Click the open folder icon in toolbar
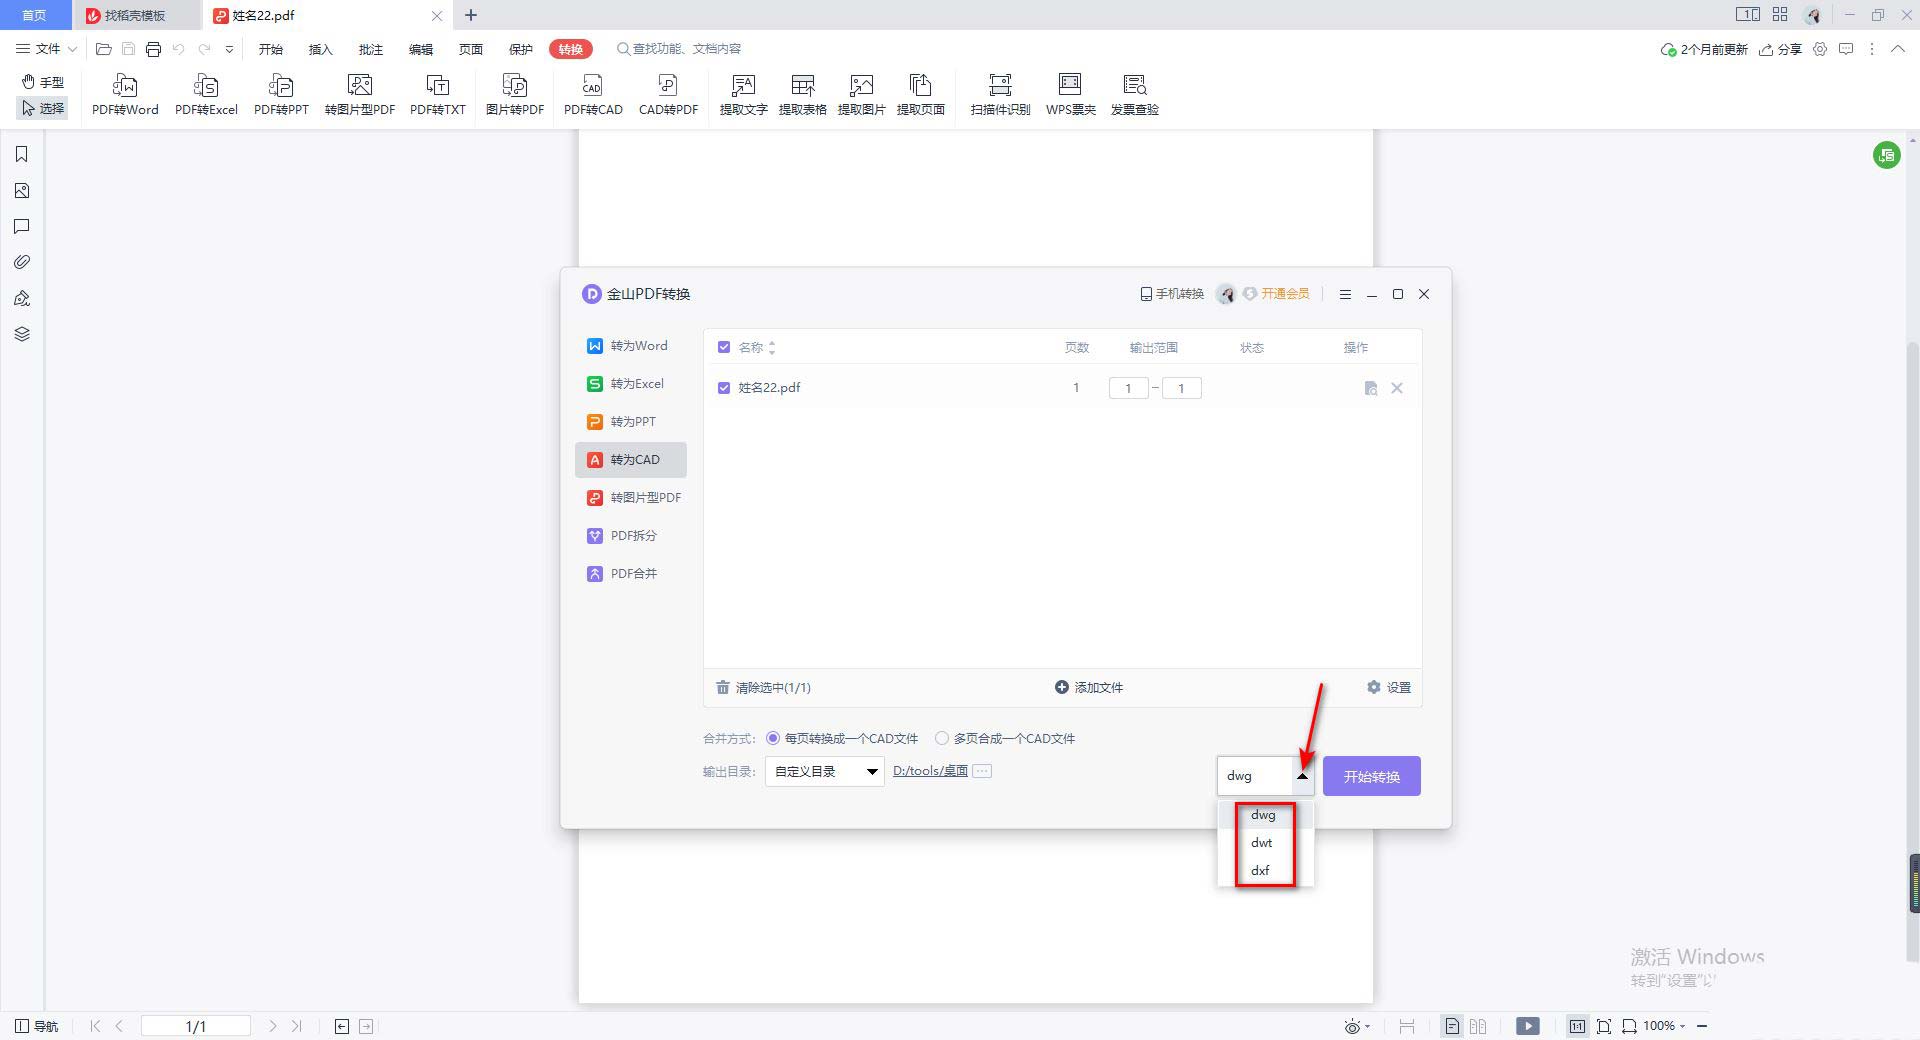This screenshot has height=1040, width=1920. pyautogui.click(x=103, y=49)
